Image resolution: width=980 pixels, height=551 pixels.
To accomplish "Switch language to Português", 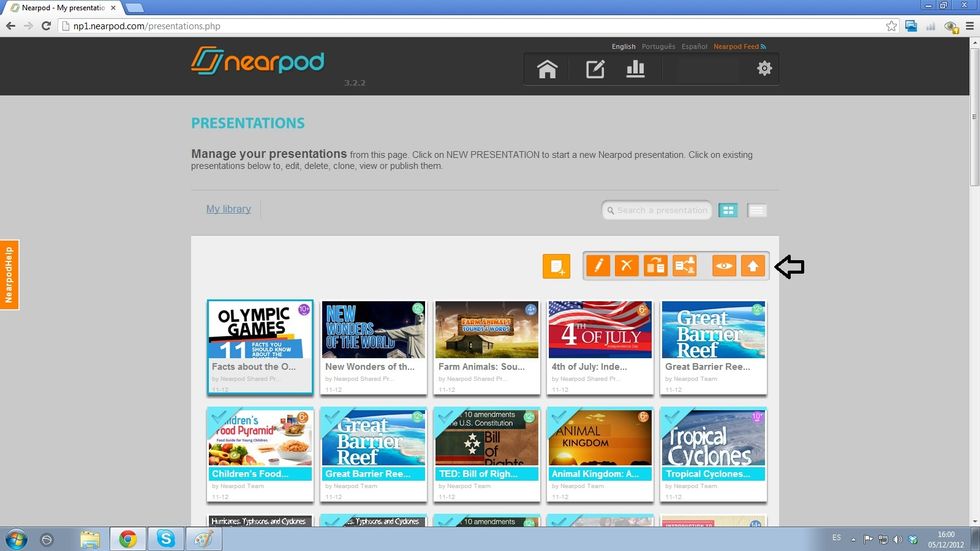I will pos(658,46).
